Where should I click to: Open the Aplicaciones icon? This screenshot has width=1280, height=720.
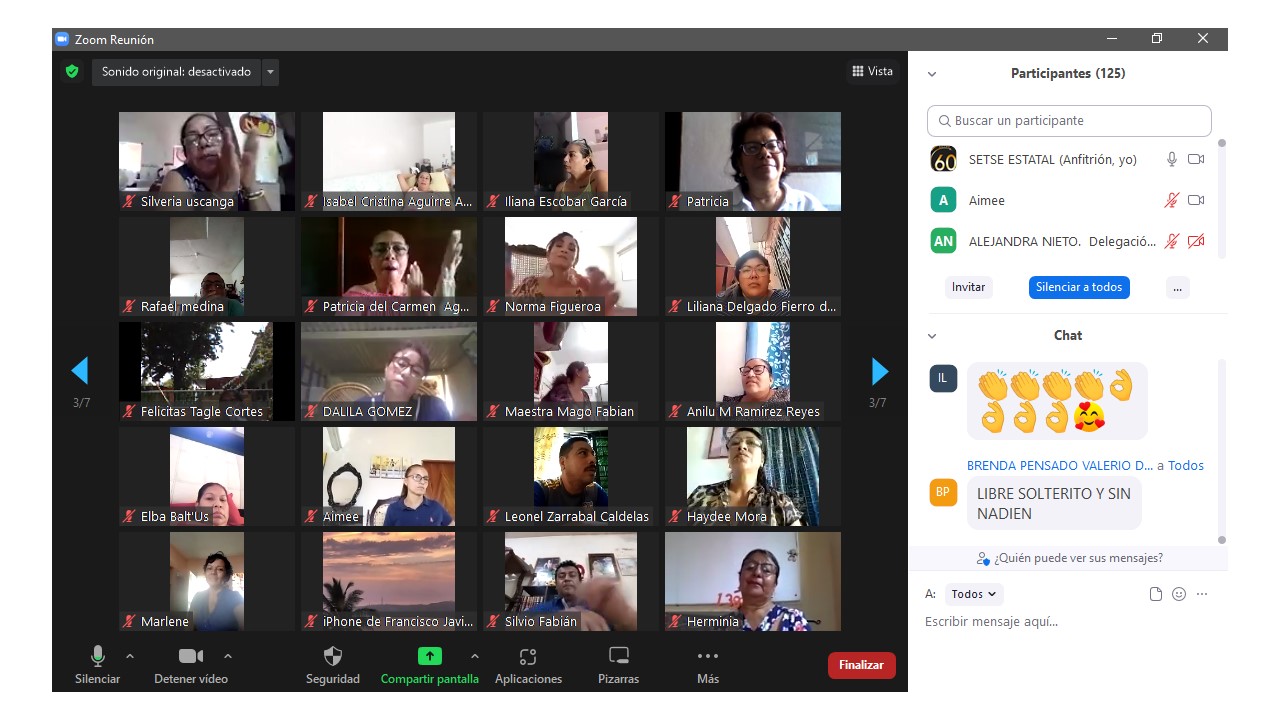(528, 657)
